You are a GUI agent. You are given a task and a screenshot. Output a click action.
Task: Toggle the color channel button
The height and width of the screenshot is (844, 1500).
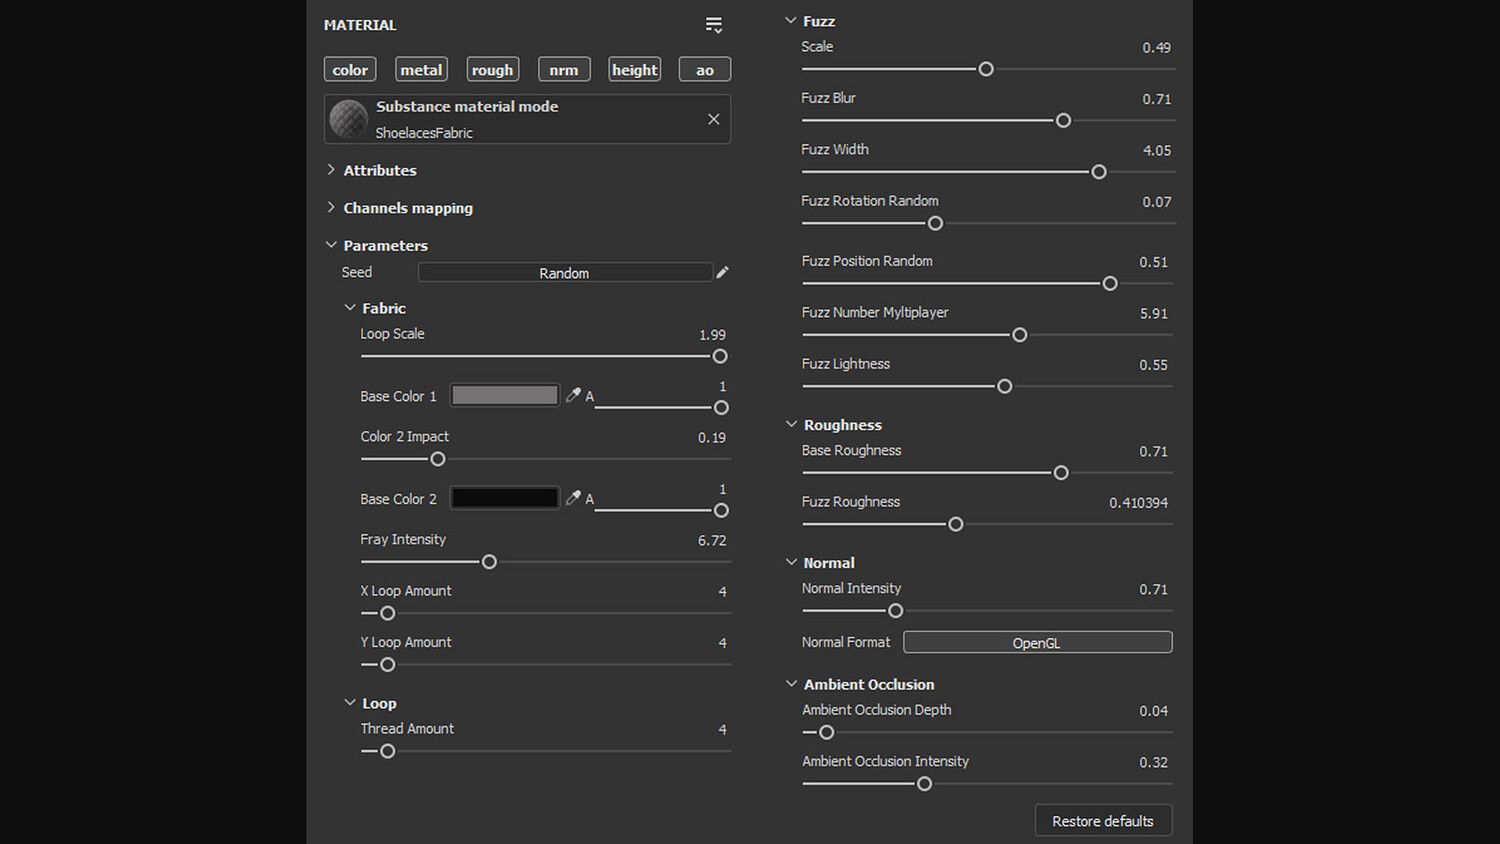[x=350, y=70]
